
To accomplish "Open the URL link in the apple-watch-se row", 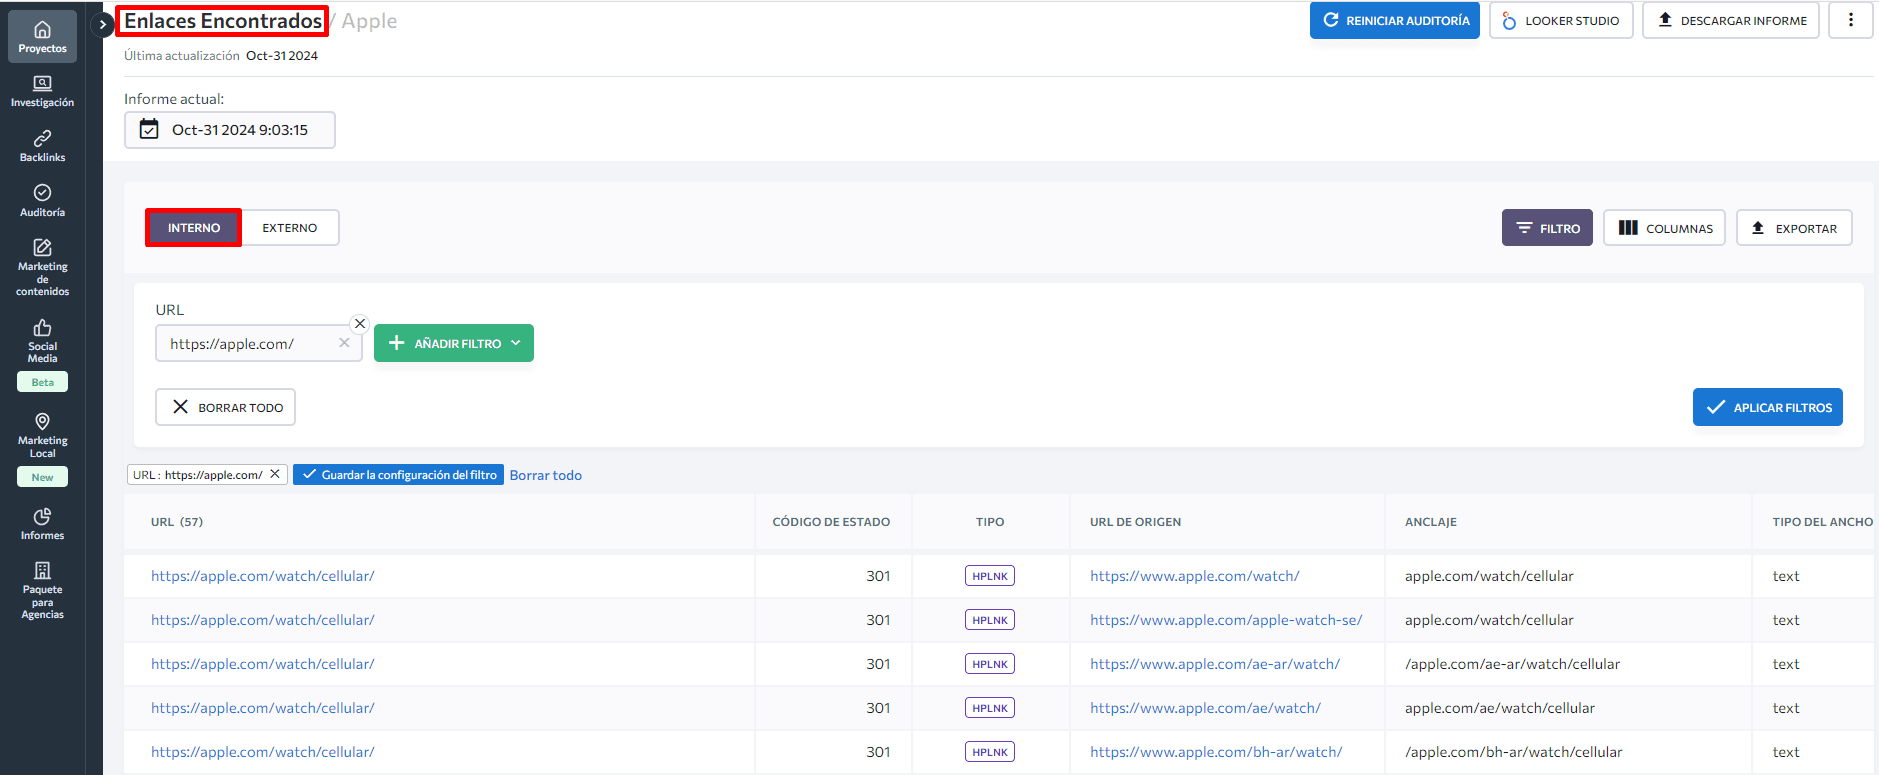I will click(262, 620).
